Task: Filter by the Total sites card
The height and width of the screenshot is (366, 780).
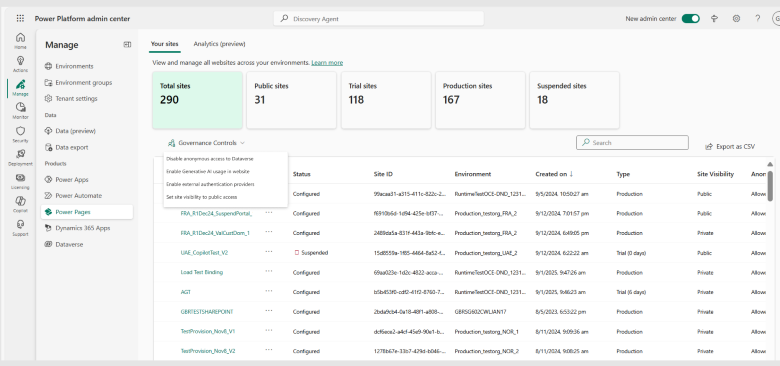Action: click(197, 100)
